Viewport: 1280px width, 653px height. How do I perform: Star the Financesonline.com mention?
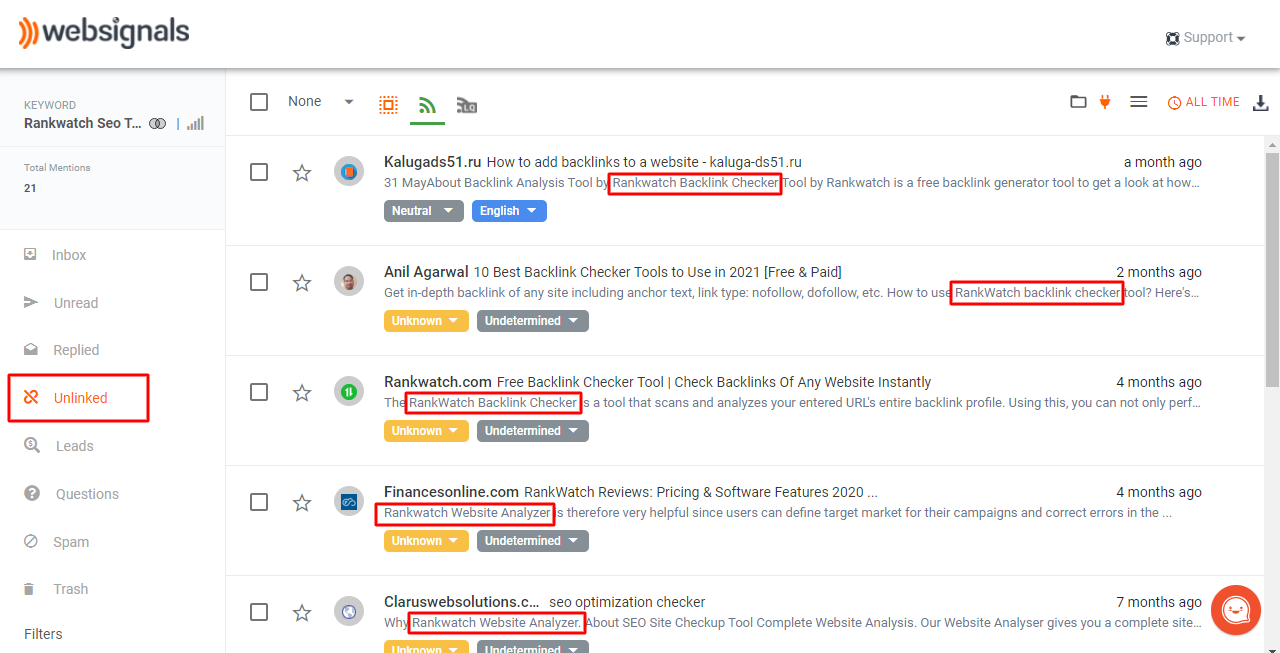pos(302,503)
